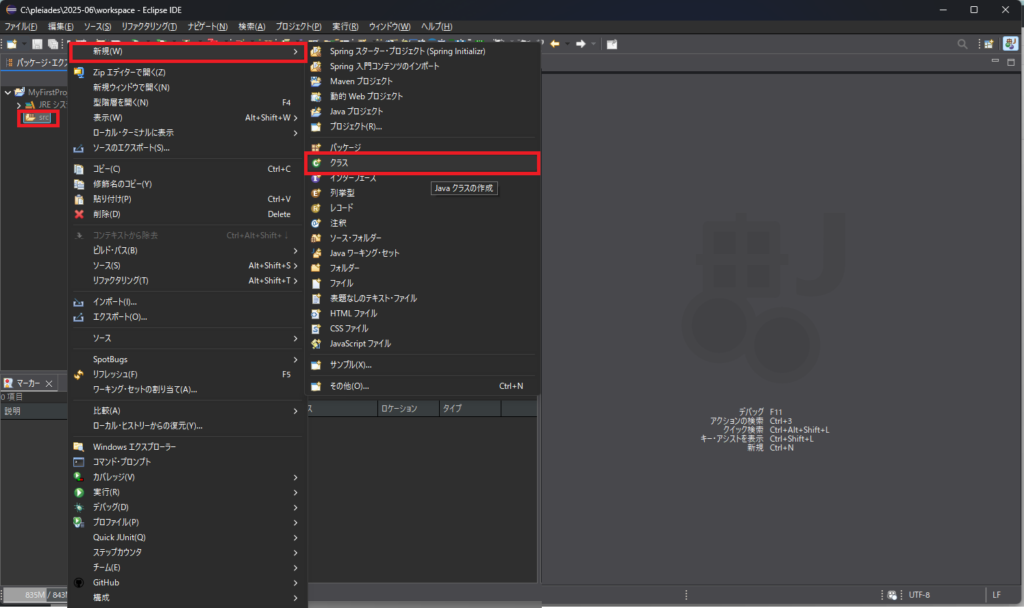The width and height of the screenshot is (1024, 608).
Task: Choose その他(O)... from the new submenu
Action: click(x=350, y=386)
